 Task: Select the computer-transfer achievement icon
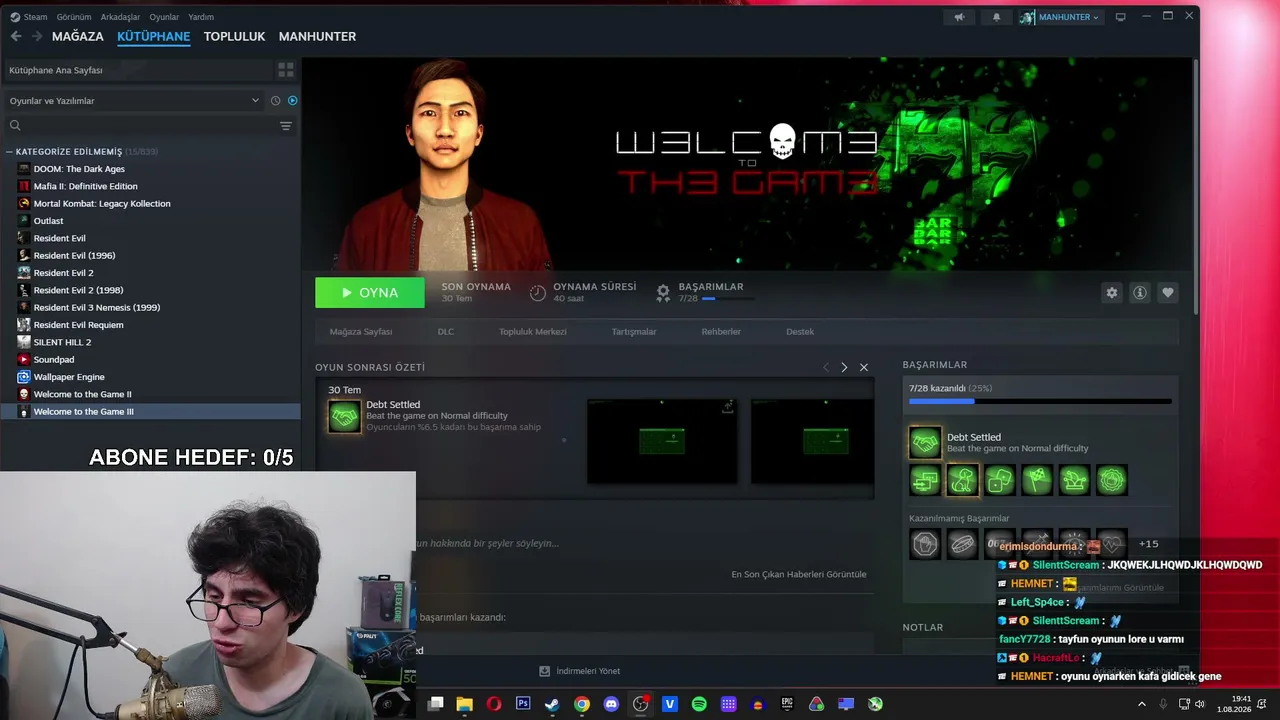(x=925, y=480)
